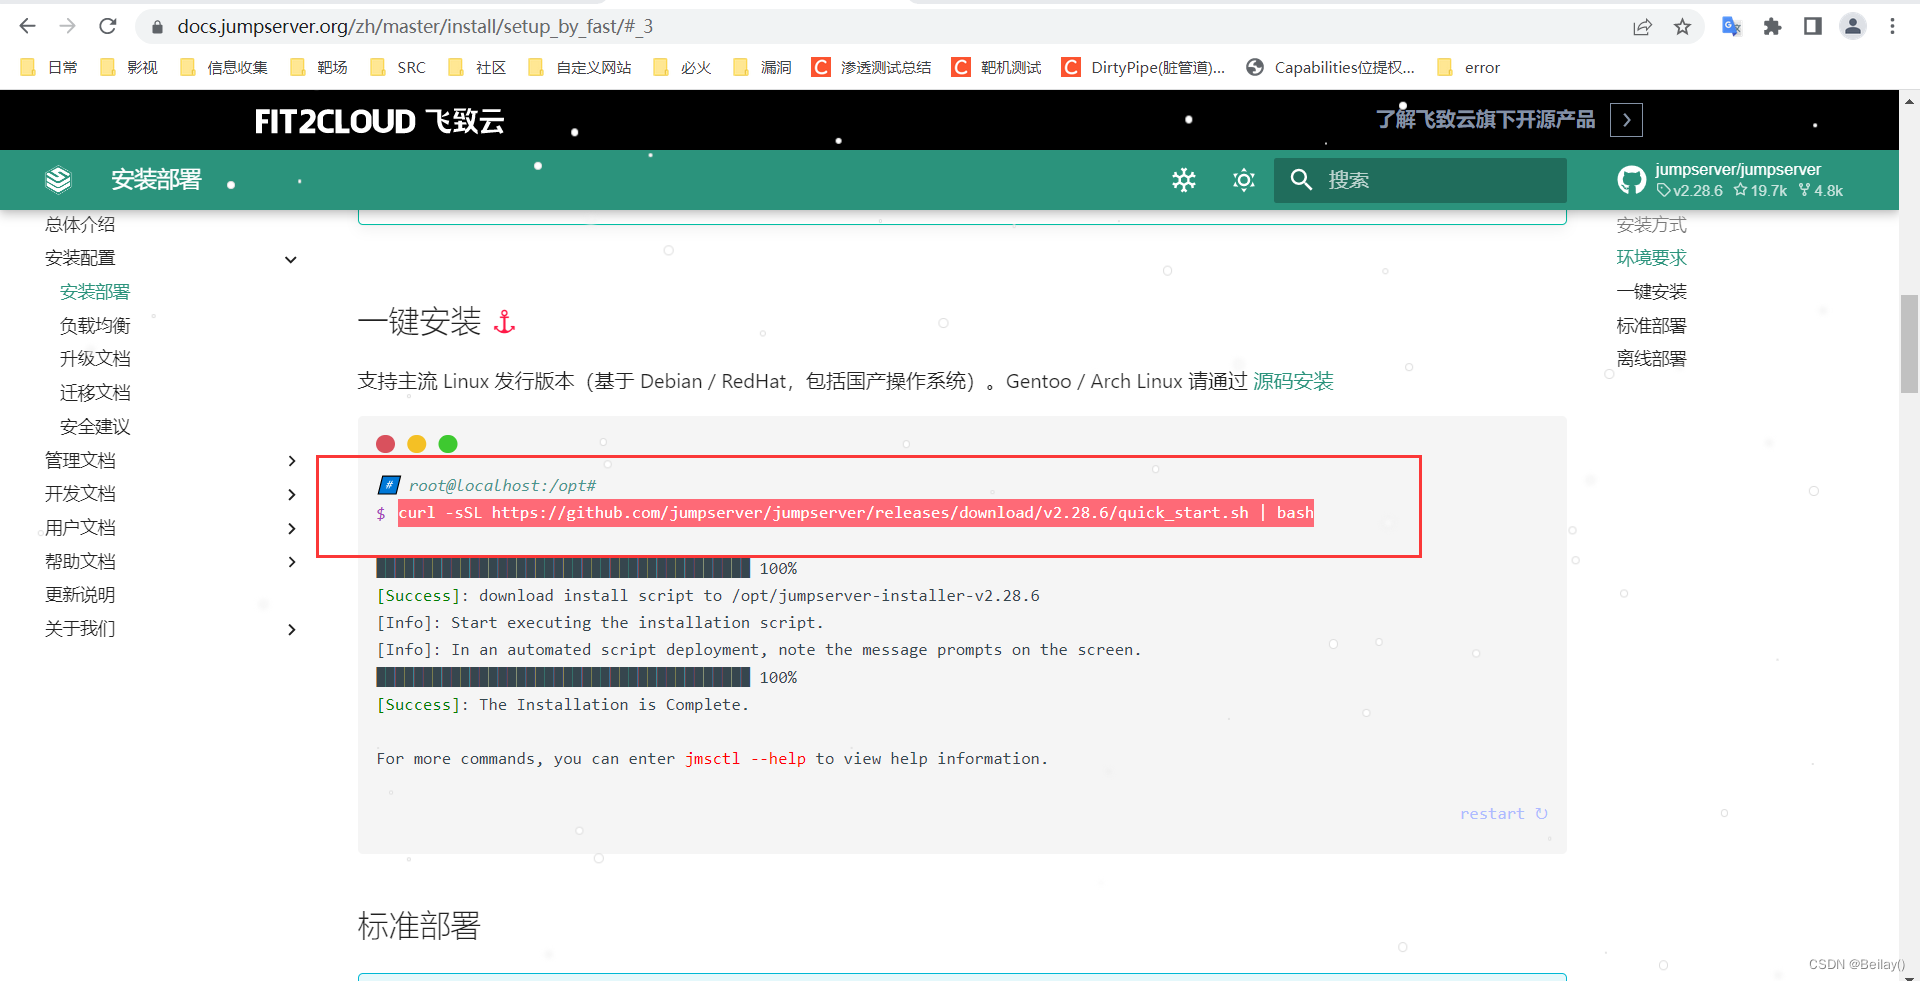The height and width of the screenshot is (981, 1920).
Task: Open the 信息收集 bookmark folder
Action: point(223,67)
